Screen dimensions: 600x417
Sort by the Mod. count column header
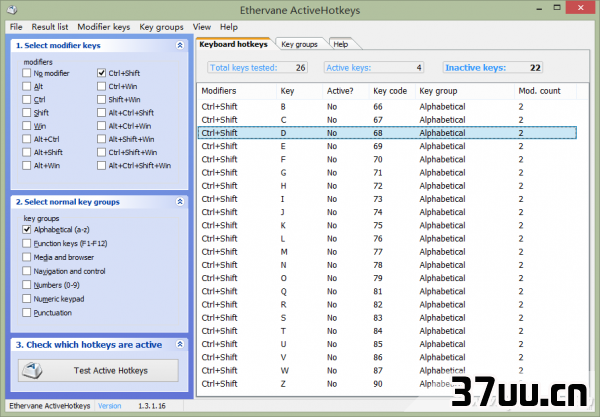545,91
